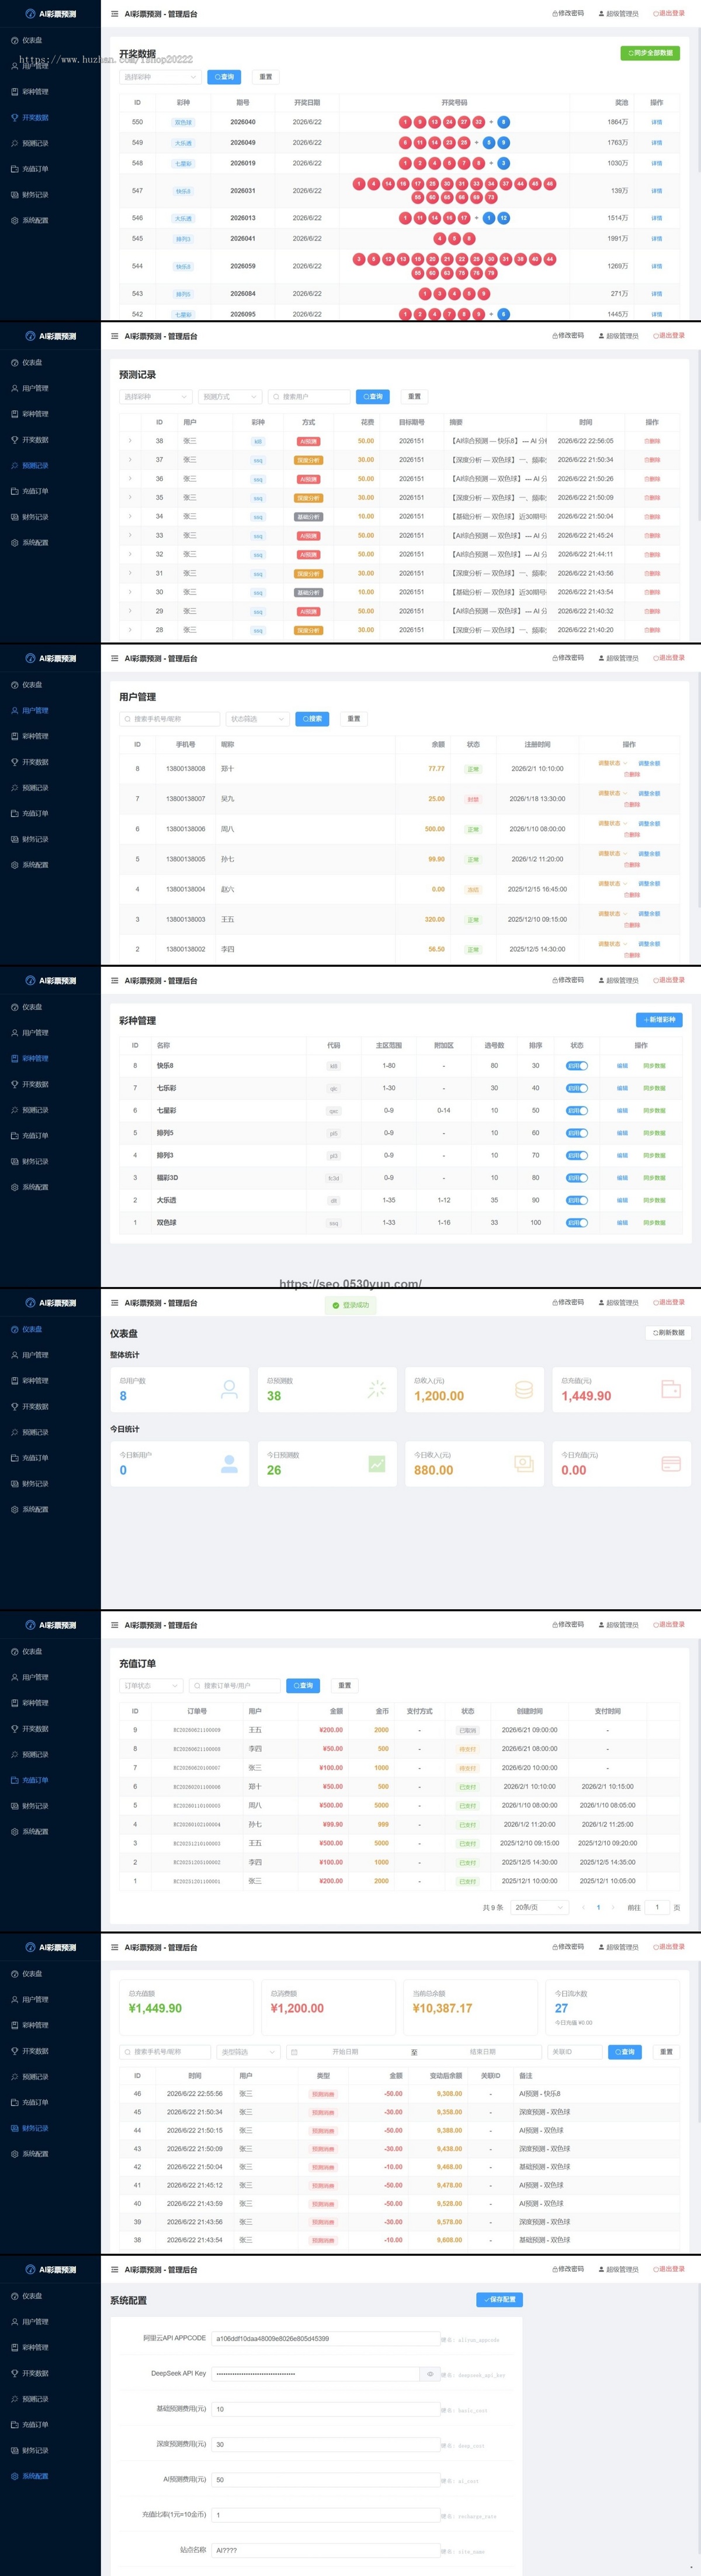Click the coins icon on 总收入 card

[524, 1389]
